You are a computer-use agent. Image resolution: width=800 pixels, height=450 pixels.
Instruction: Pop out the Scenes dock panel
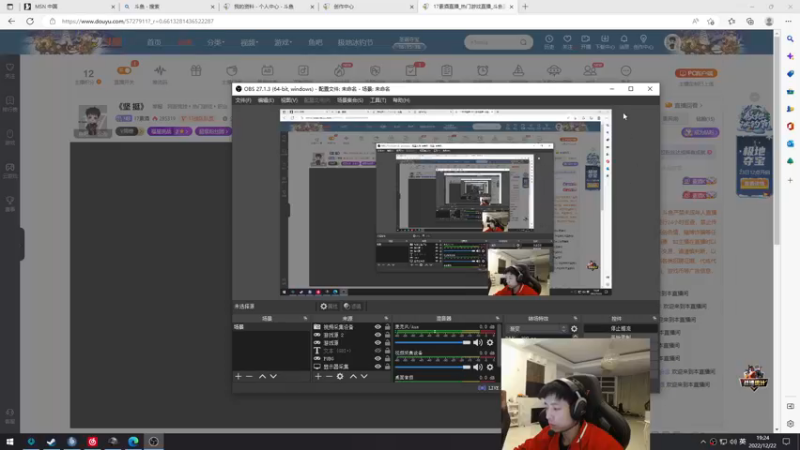(305, 318)
